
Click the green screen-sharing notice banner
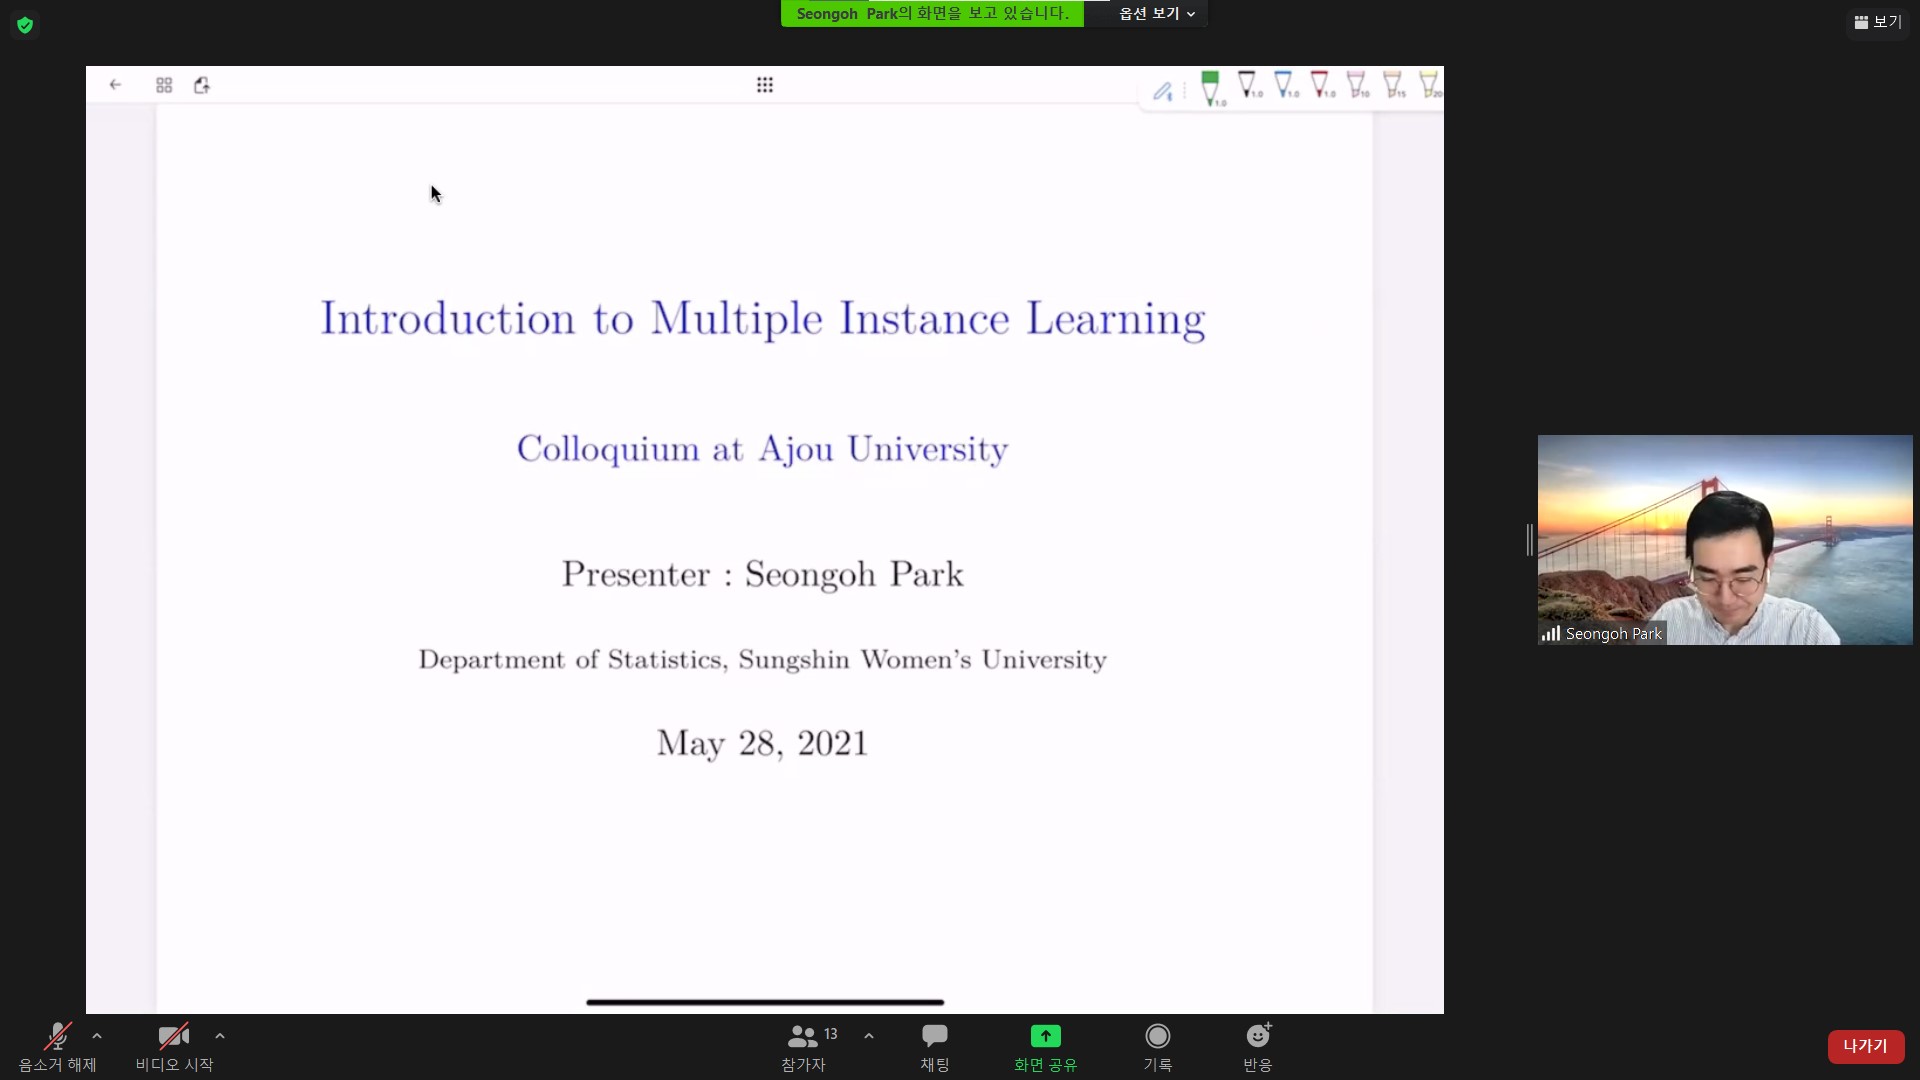[932, 14]
